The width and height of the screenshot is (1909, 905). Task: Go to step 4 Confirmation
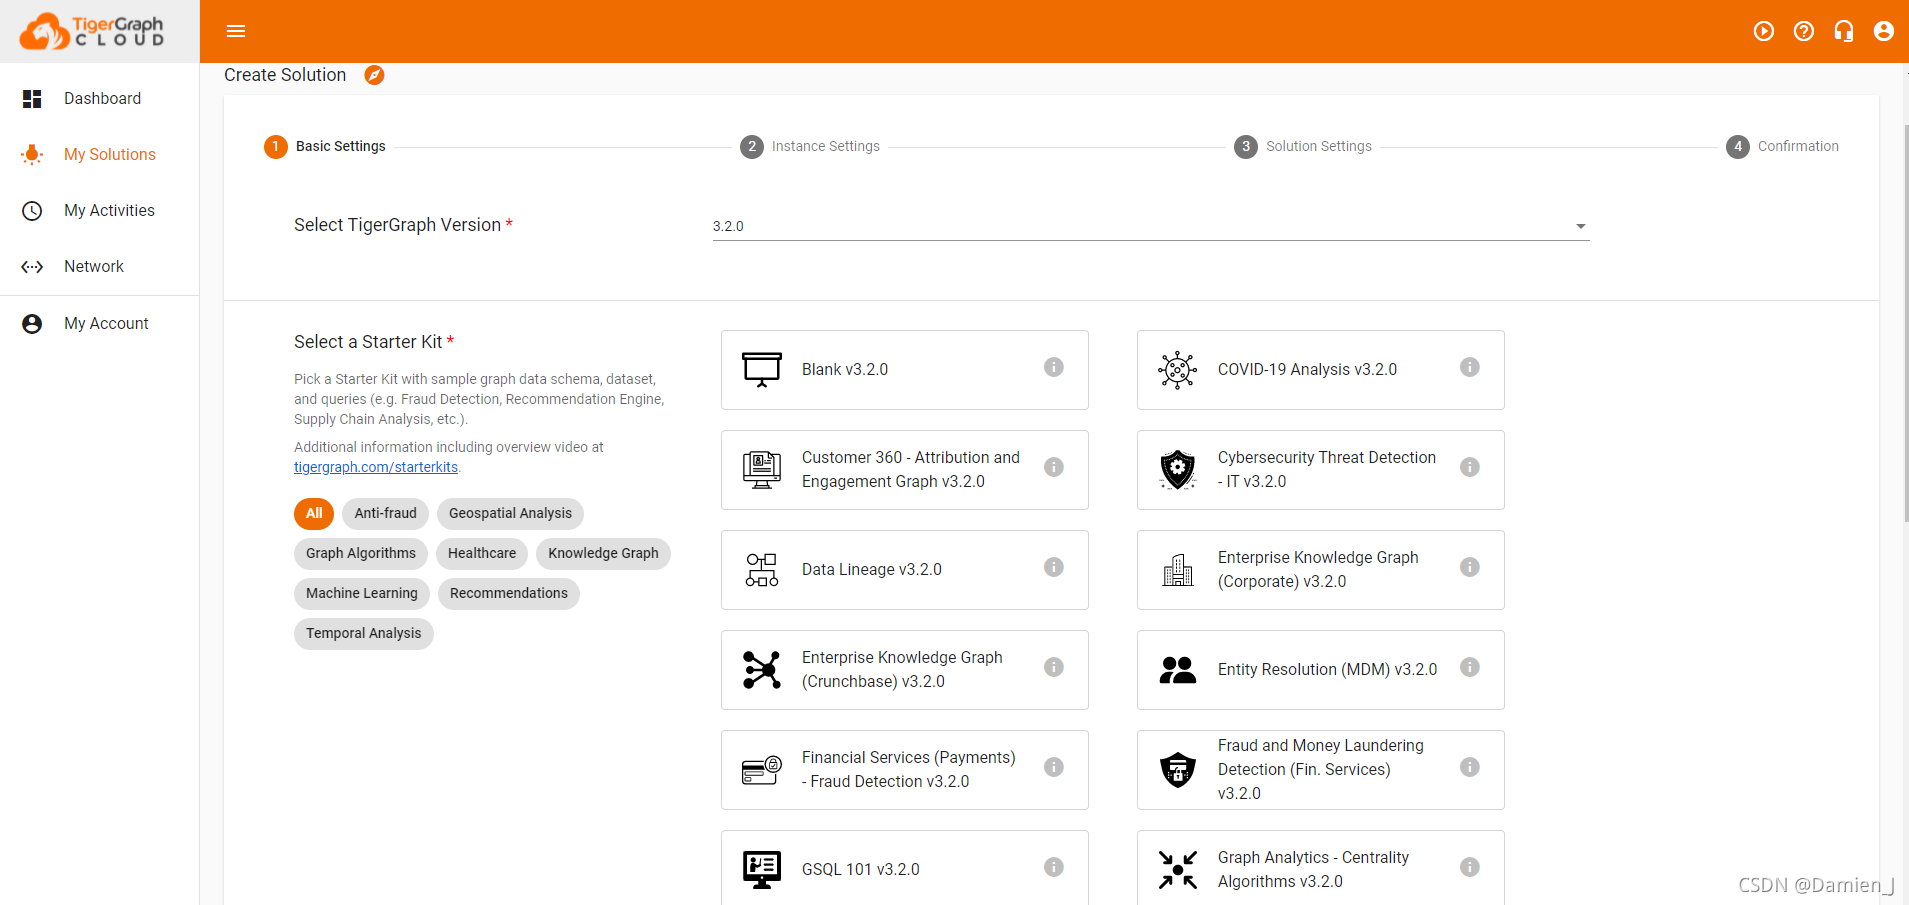pyautogui.click(x=1783, y=147)
